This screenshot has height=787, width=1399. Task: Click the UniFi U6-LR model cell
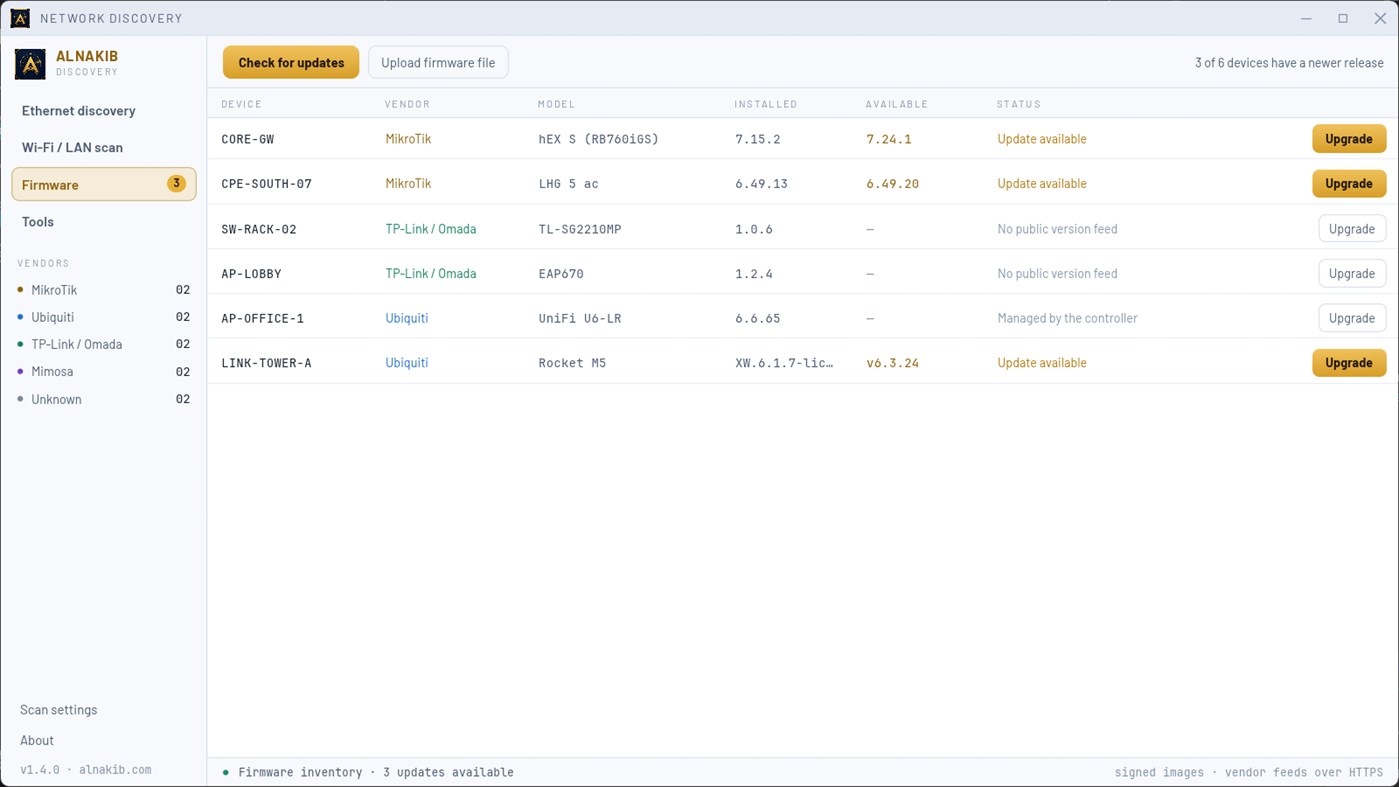coord(580,319)
